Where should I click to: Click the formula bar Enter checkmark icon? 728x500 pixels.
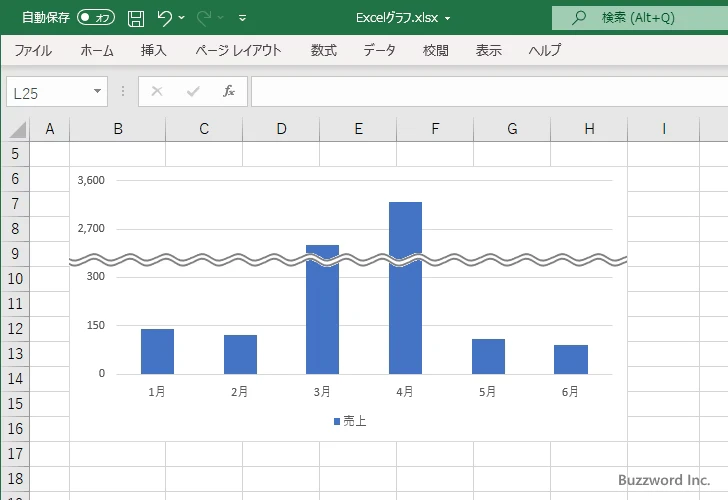[193, 91]
